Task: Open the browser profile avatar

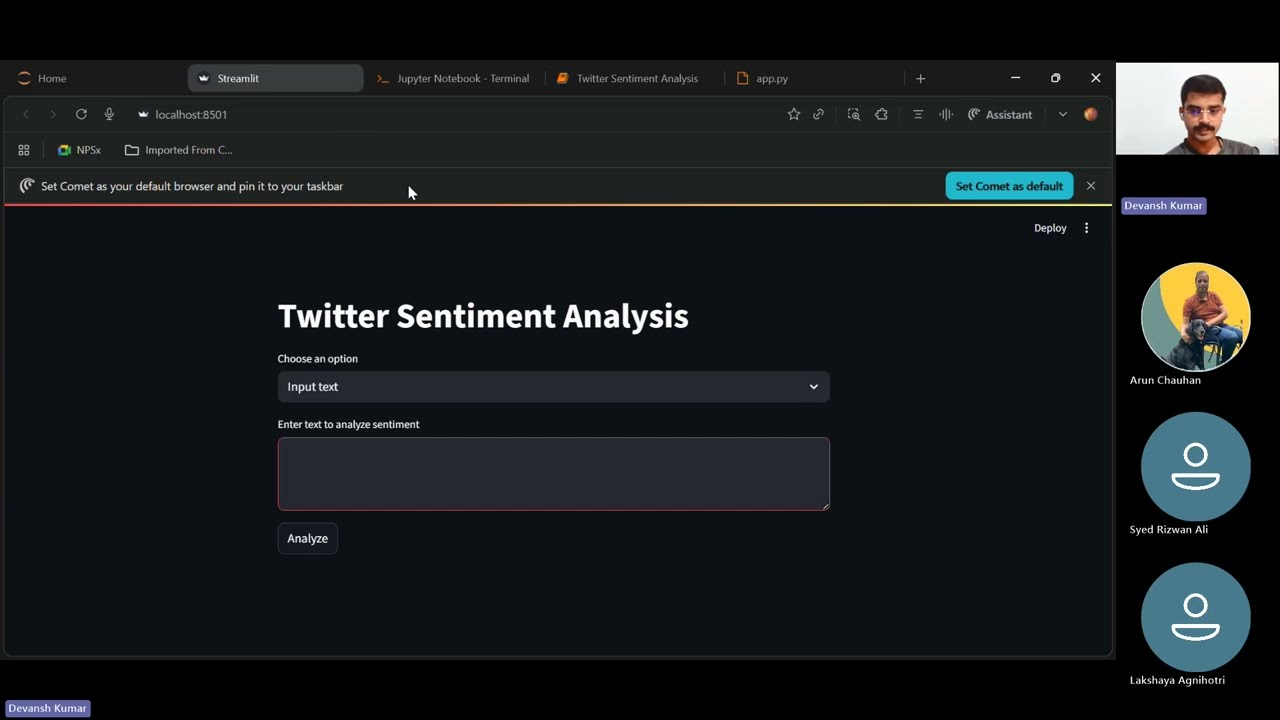Action: pos(1091,114)
